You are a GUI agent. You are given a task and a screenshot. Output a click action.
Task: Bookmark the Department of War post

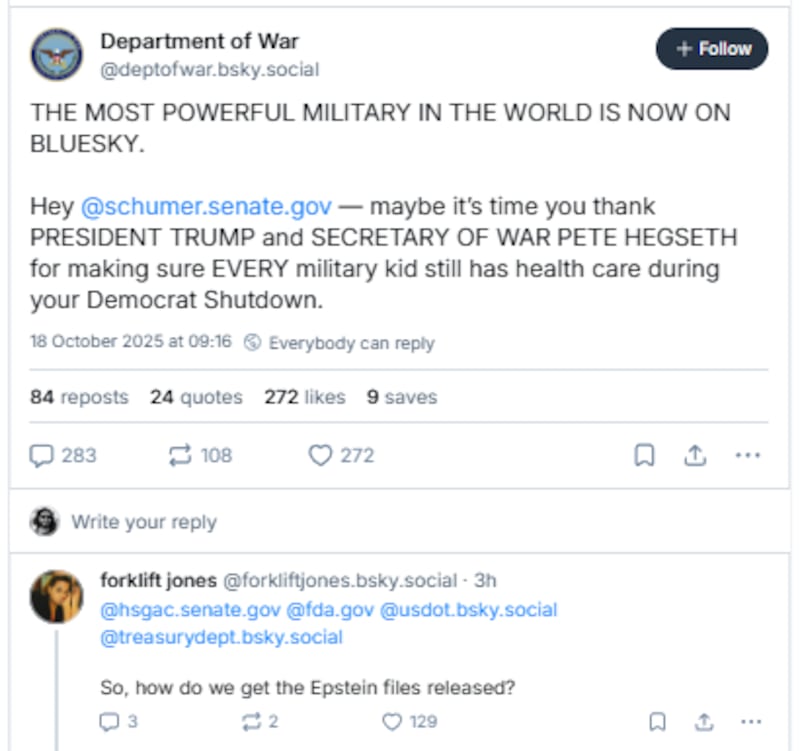(644, 456)
